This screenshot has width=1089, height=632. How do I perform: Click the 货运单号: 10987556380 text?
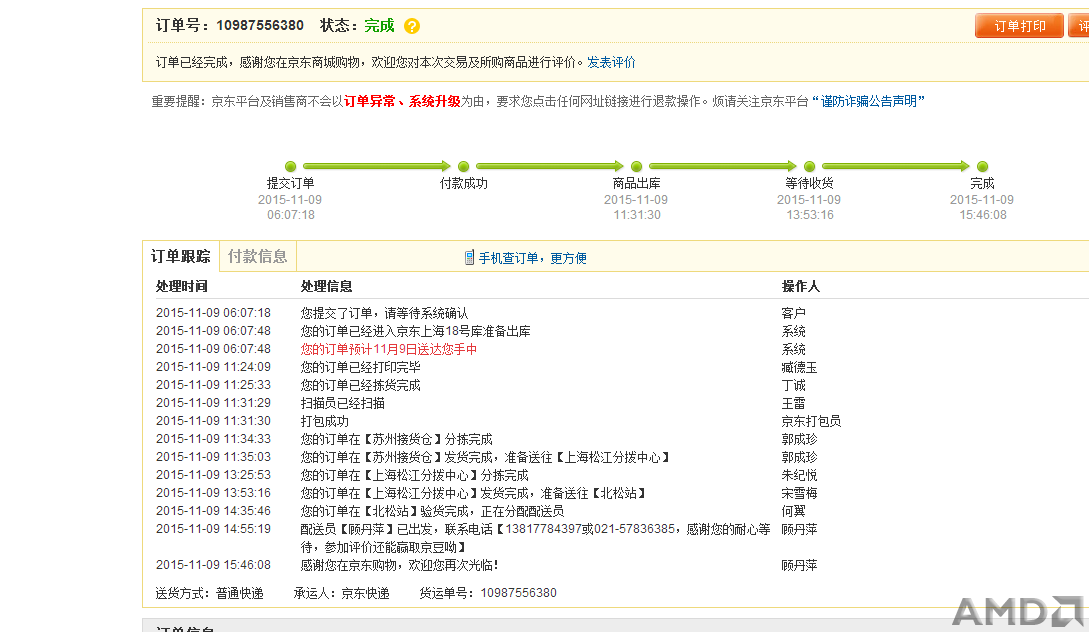tap(488, 593)
